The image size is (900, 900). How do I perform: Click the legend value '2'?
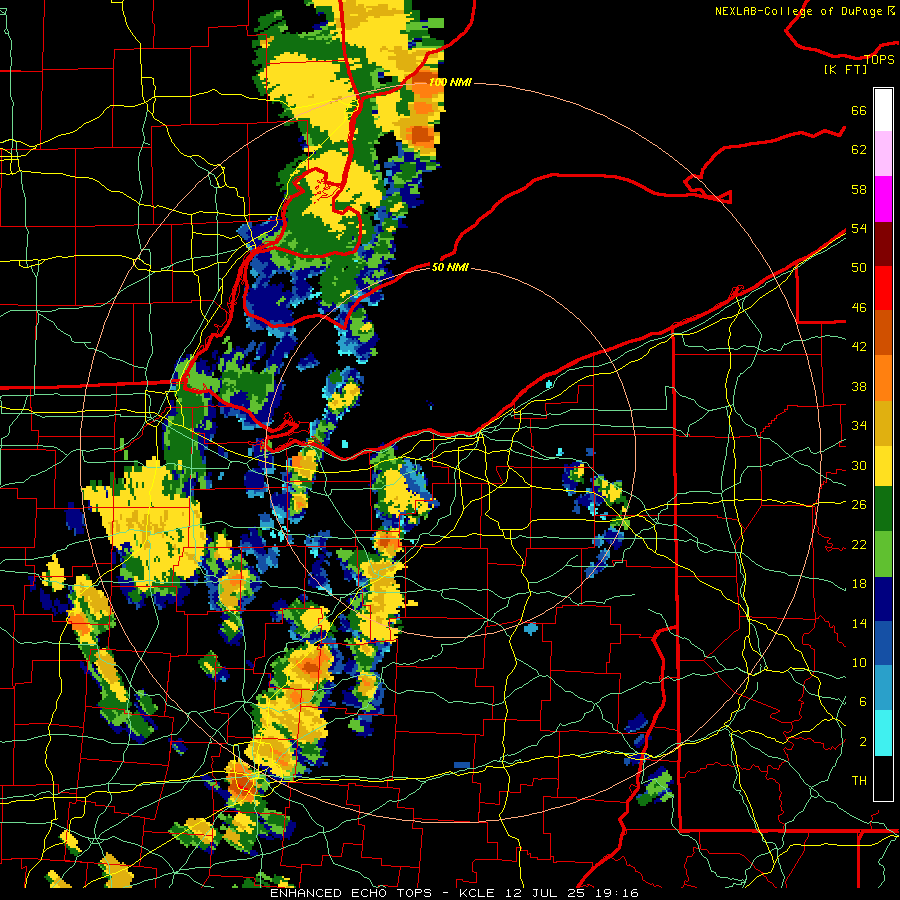click(x=862, y=742)
